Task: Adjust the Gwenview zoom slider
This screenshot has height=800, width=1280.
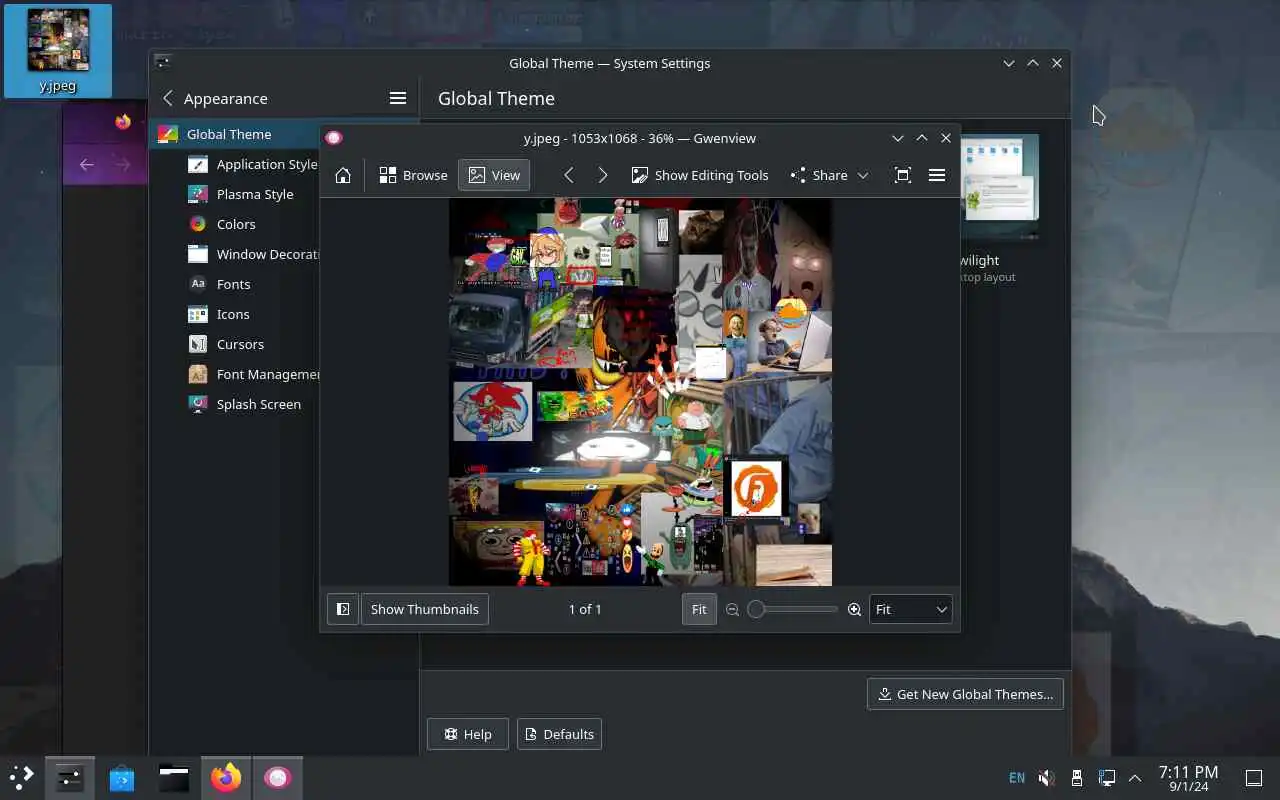Action: coord(792,609)
